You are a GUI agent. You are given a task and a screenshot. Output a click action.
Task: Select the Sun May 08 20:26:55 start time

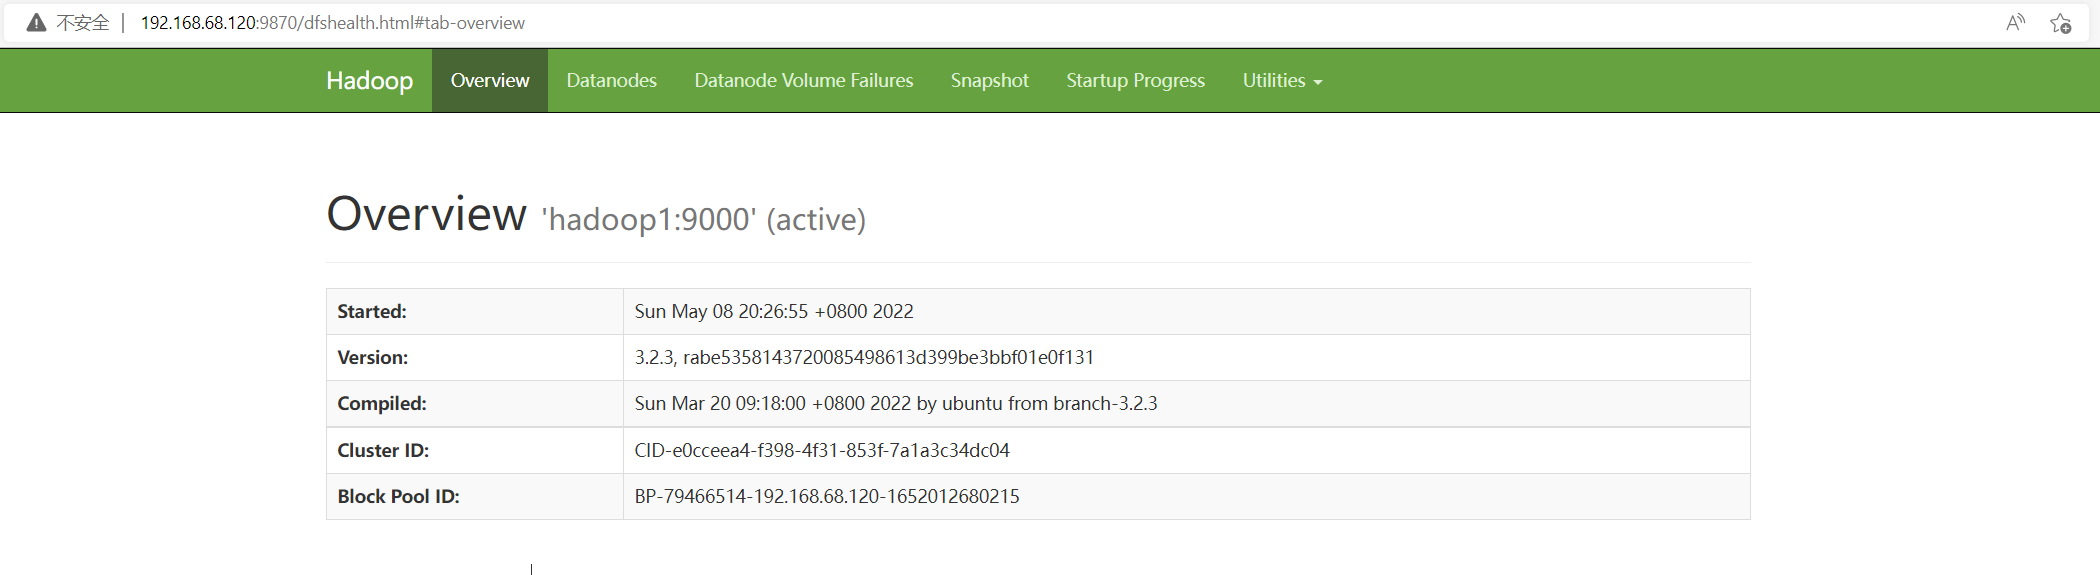tap(774, 311)
